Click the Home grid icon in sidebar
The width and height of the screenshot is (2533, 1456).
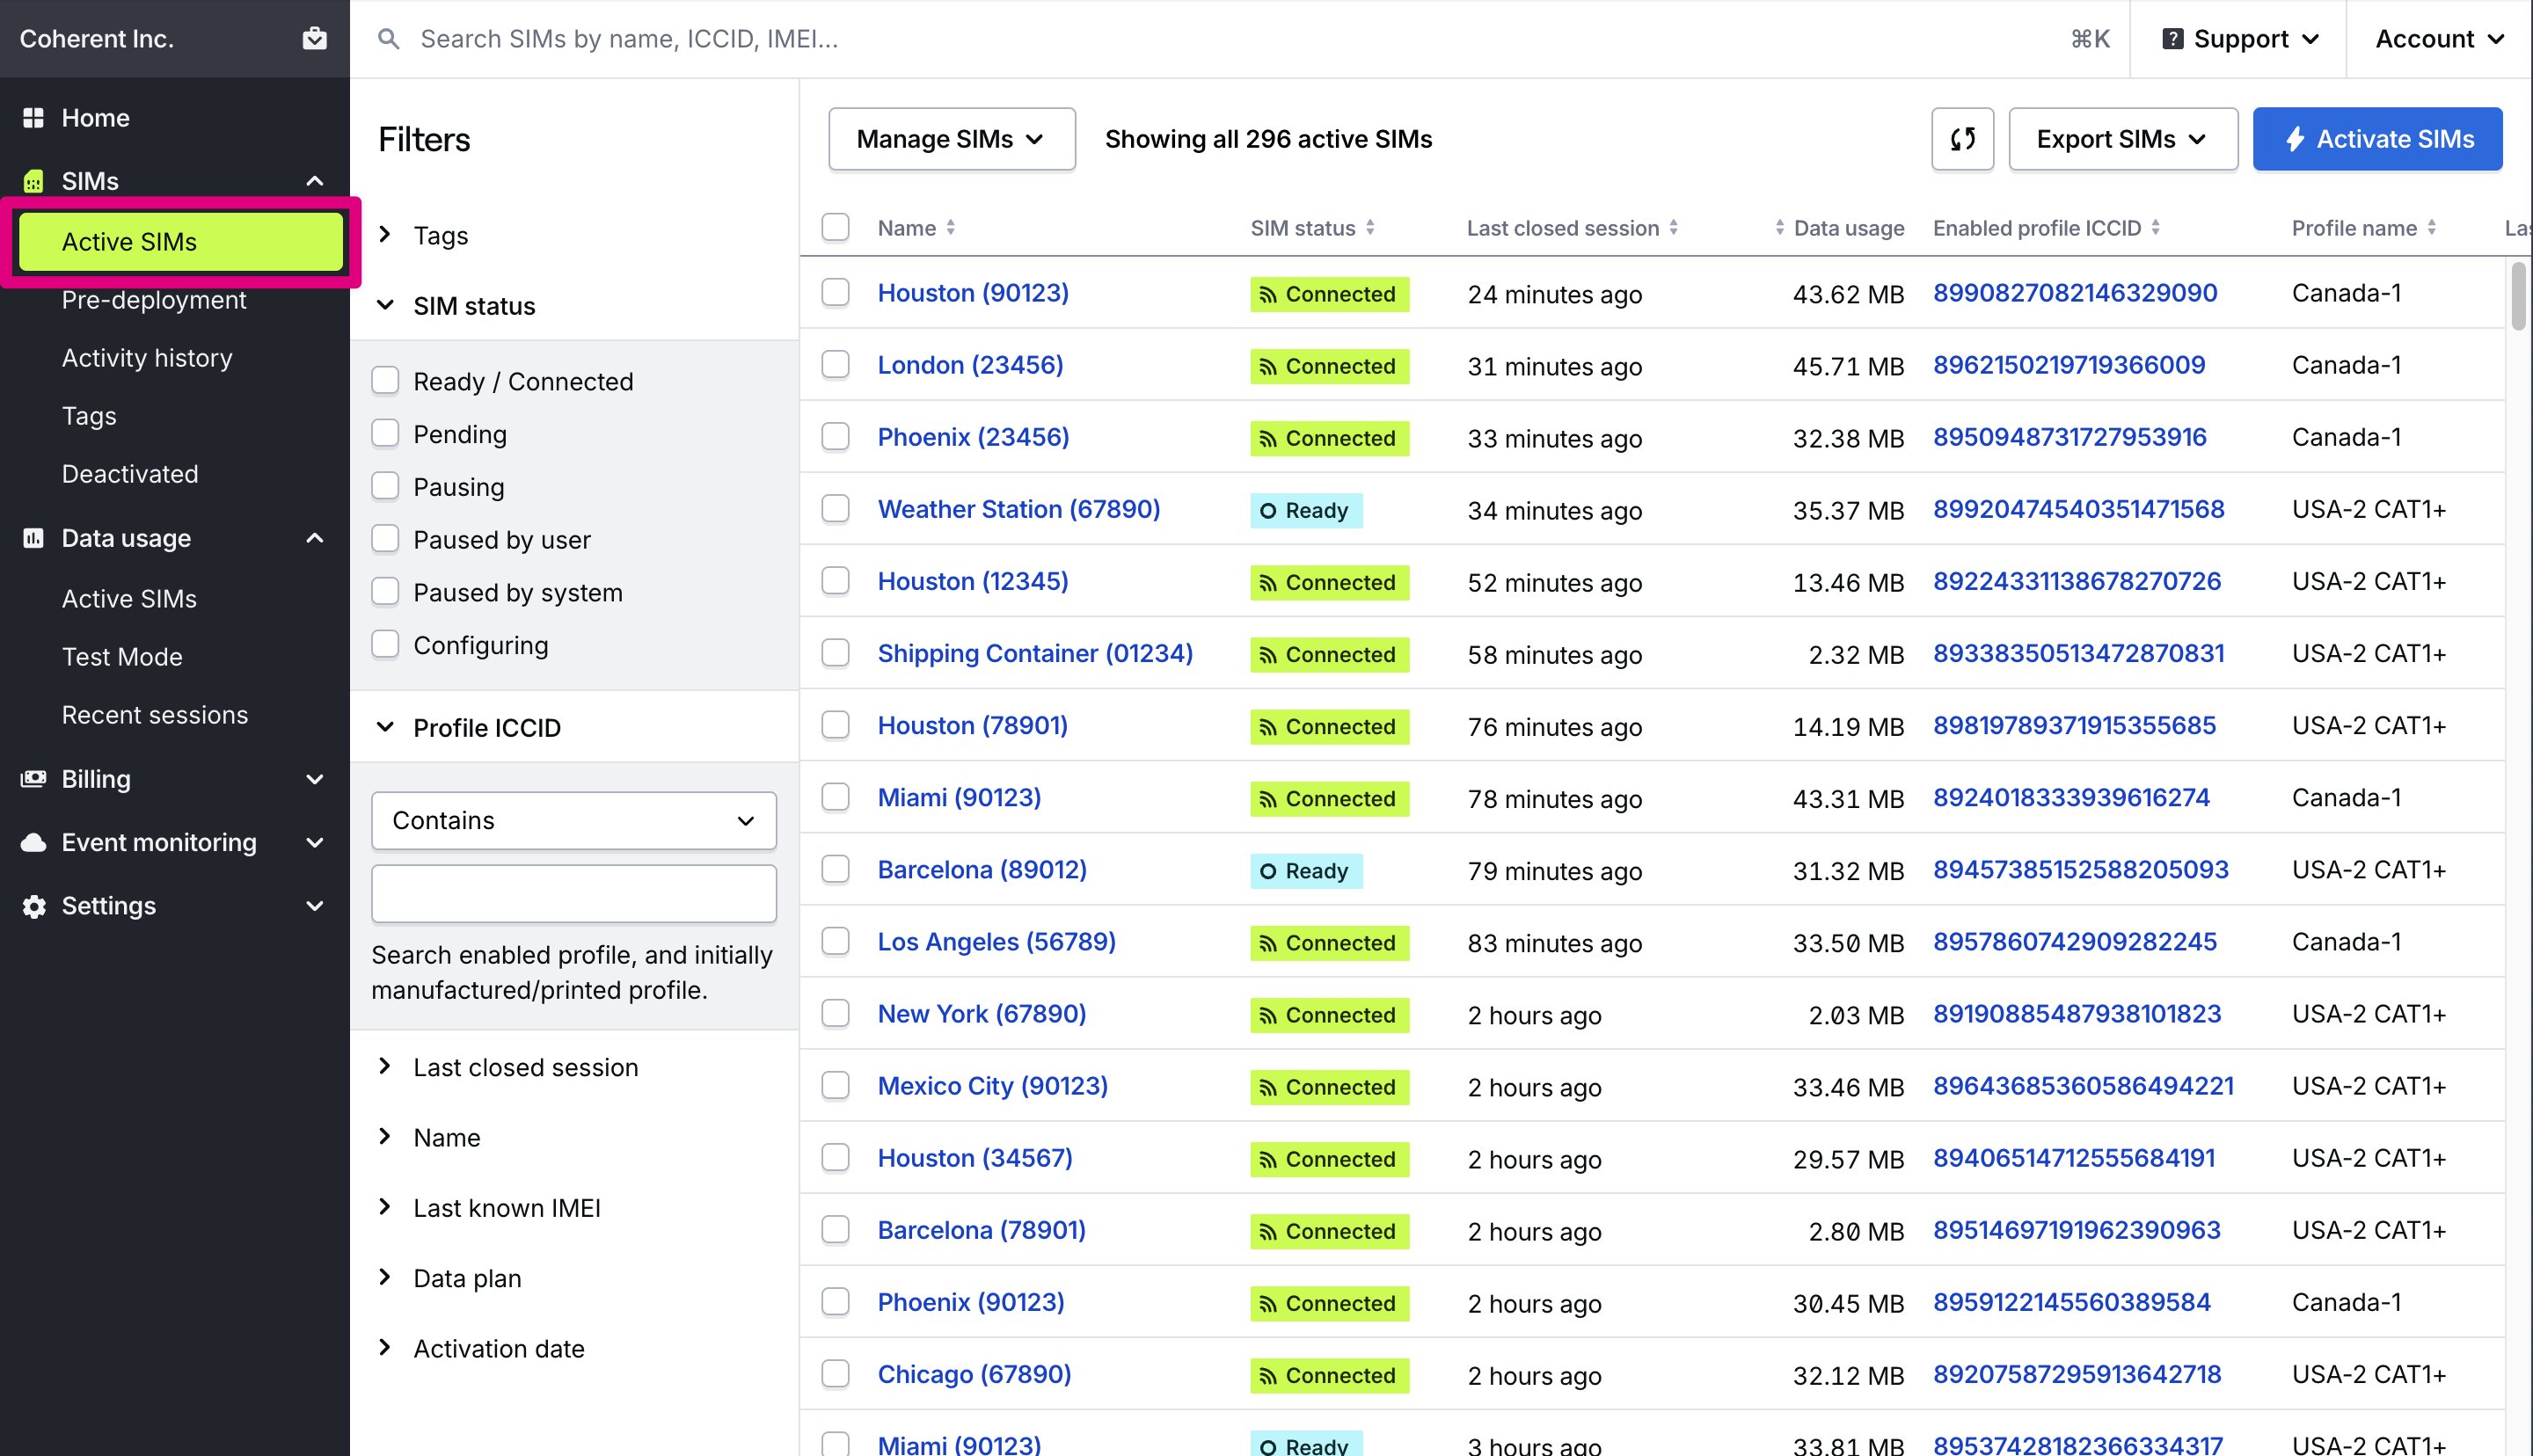[x=33, y=118]
